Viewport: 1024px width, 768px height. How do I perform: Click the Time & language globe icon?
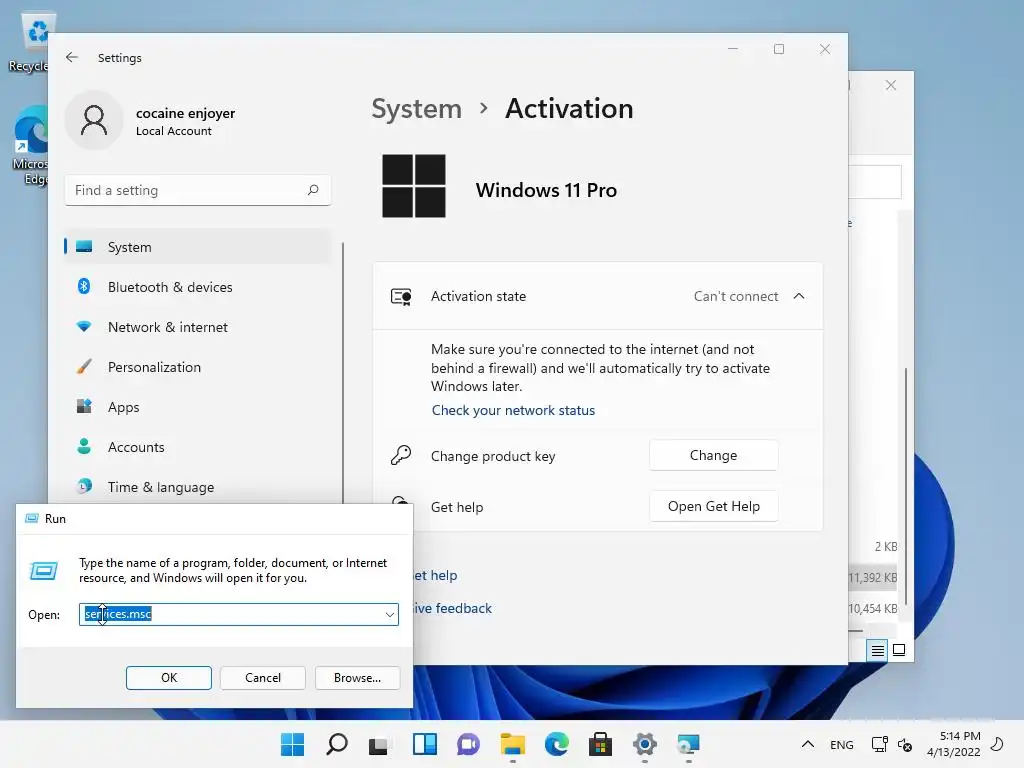[84, 487]
